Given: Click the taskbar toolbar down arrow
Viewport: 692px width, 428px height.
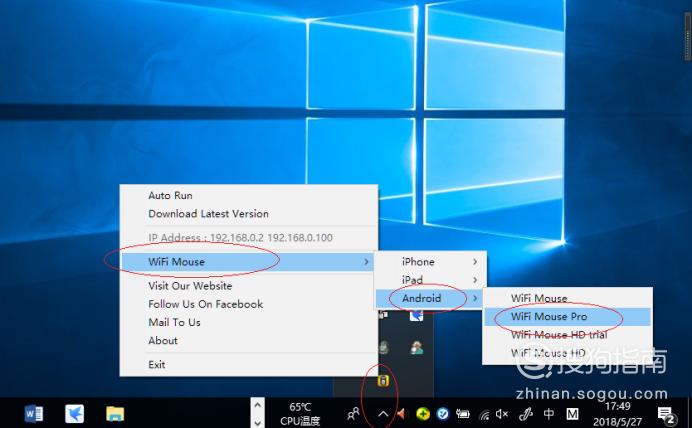Looking at the screenshot, I should point(258,422).
